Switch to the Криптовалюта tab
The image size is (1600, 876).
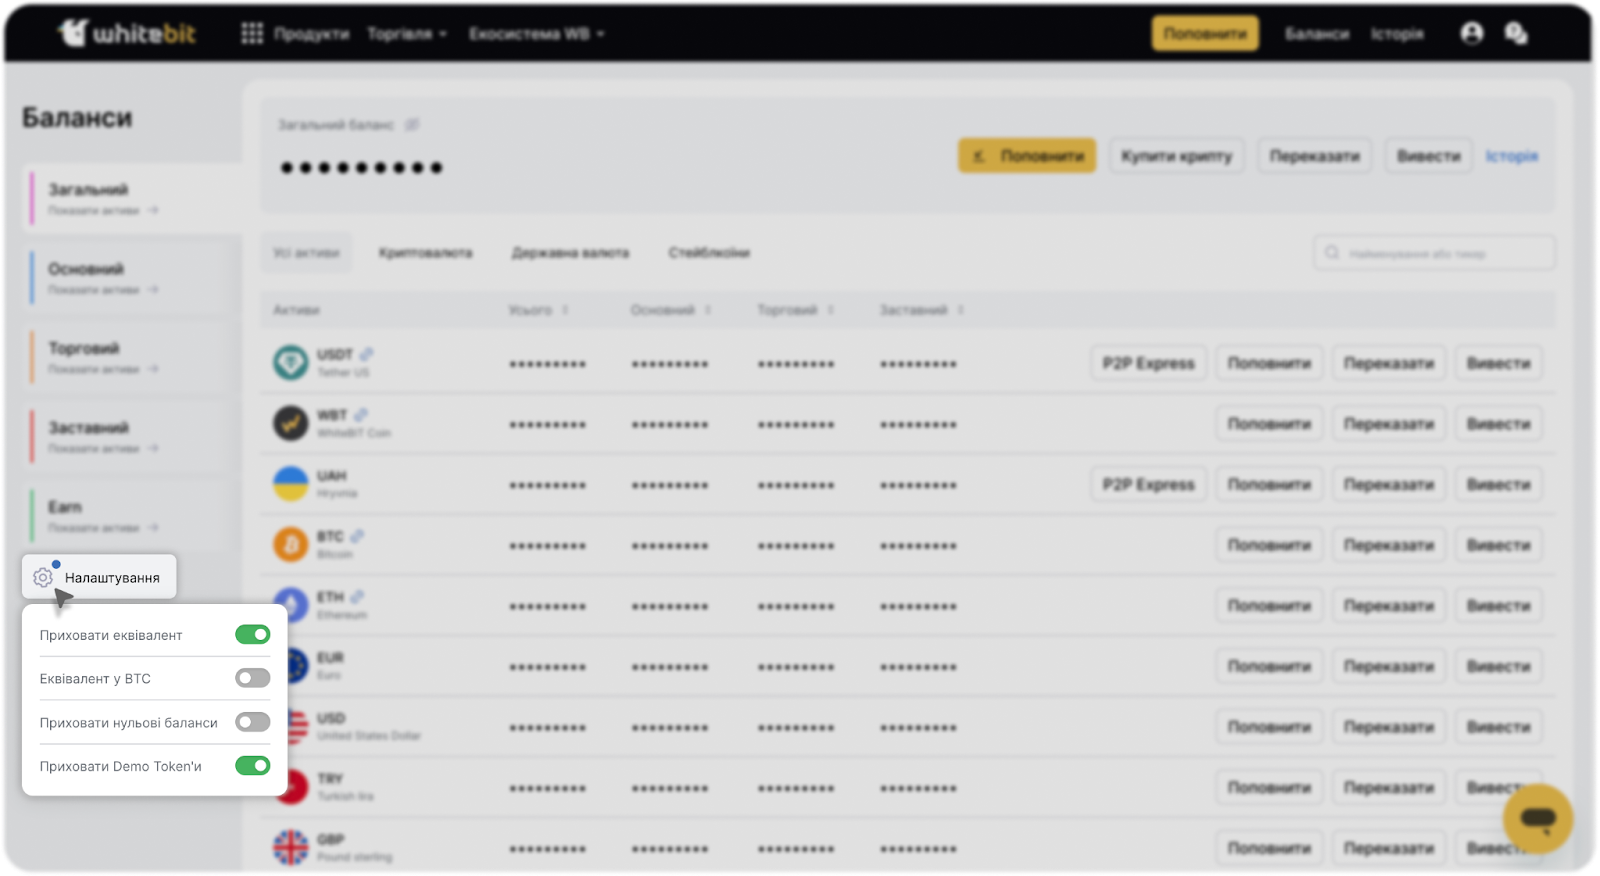coord(425,253)
